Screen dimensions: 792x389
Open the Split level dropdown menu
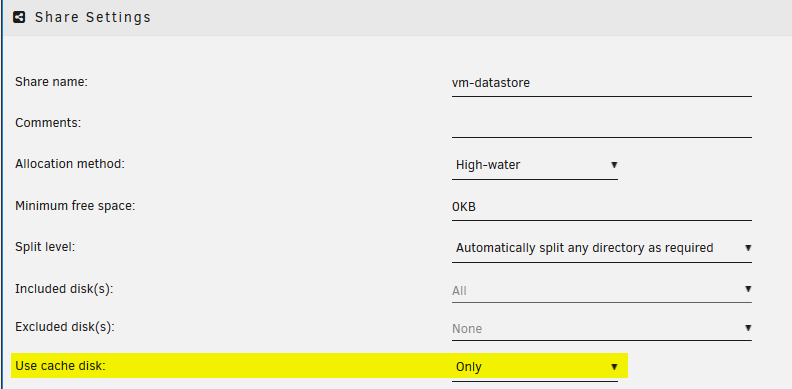click(x=602, y=248)
